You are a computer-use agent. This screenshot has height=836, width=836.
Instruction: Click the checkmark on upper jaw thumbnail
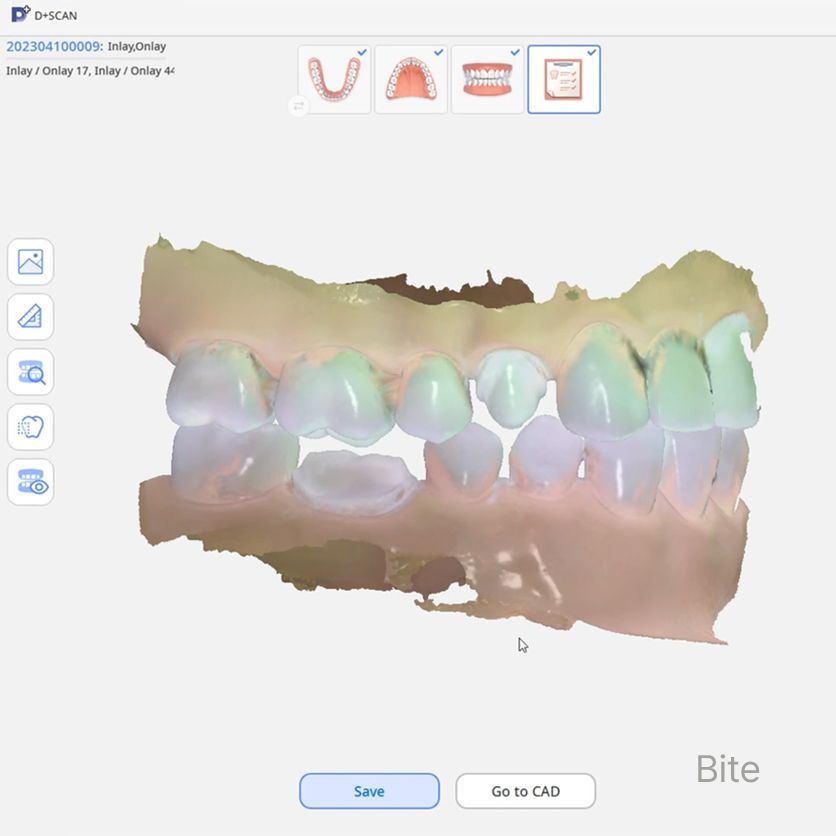click(x=439, y=53)
